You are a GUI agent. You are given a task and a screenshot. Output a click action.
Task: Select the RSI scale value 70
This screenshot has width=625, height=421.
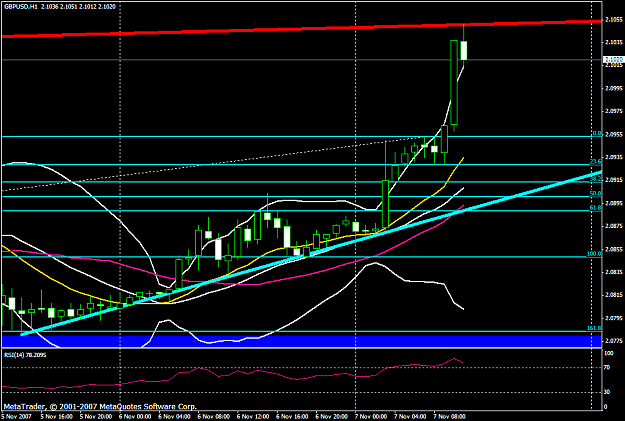click(607, 368)
